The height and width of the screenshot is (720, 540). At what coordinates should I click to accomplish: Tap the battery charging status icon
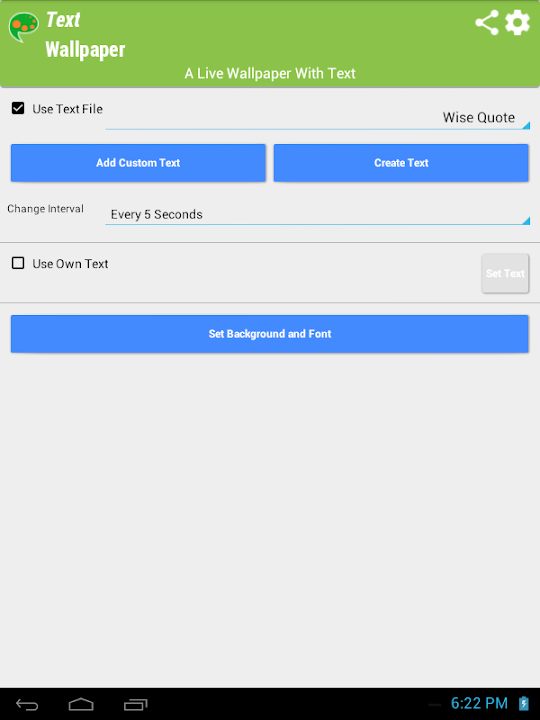click(523, 703)
